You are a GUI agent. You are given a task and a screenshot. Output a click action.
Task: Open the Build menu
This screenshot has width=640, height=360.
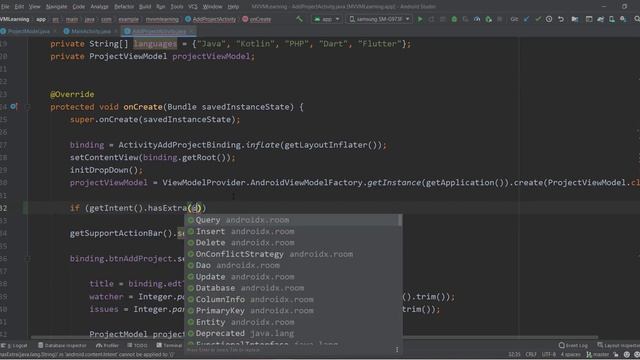[145, 7]
